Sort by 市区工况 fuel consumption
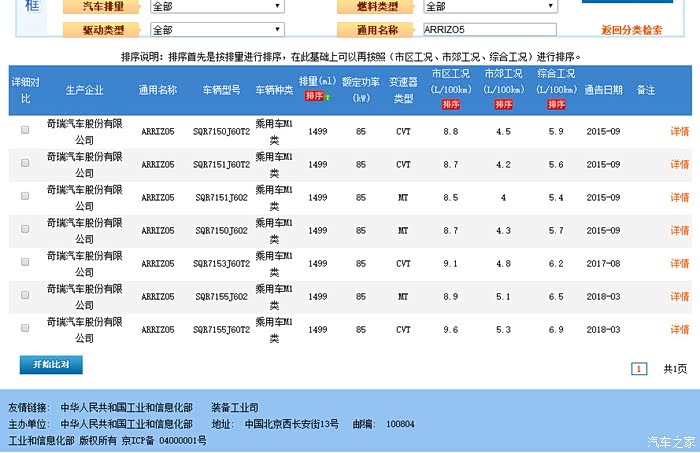The width and height of the screenshot is (700, 453). point(450,104)
